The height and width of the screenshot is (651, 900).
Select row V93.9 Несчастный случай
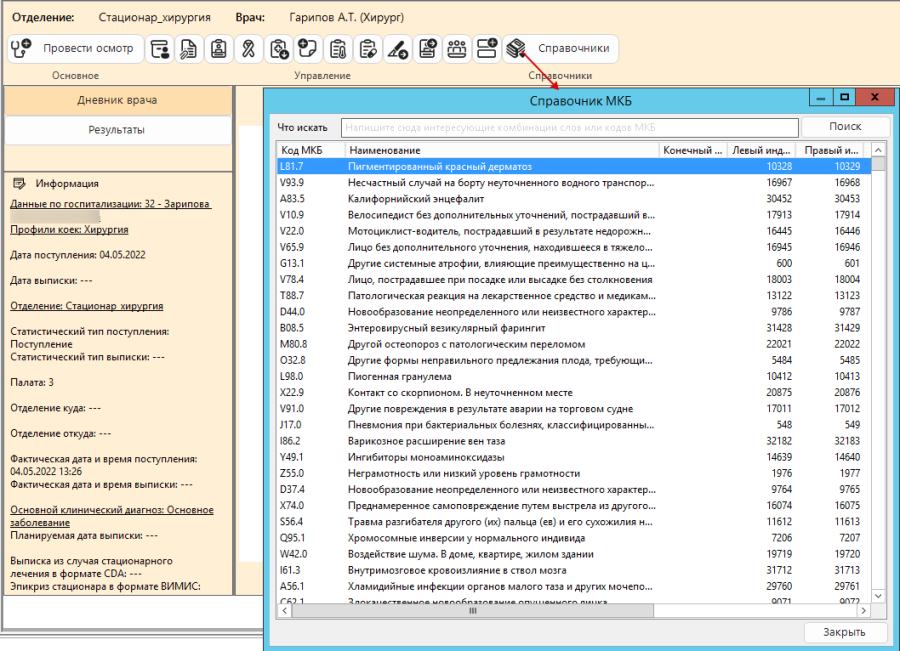tap(574, 183)
